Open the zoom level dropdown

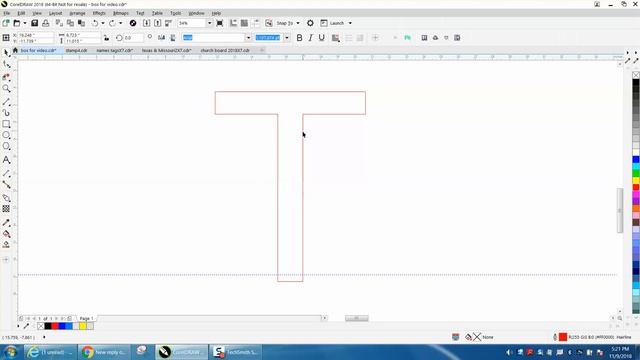(209, 23)
